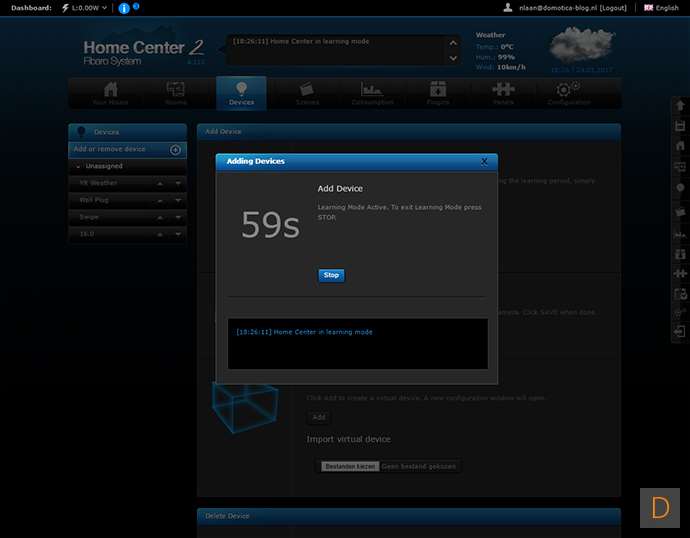Click scenes clapper icon in right sidebar

680,212
